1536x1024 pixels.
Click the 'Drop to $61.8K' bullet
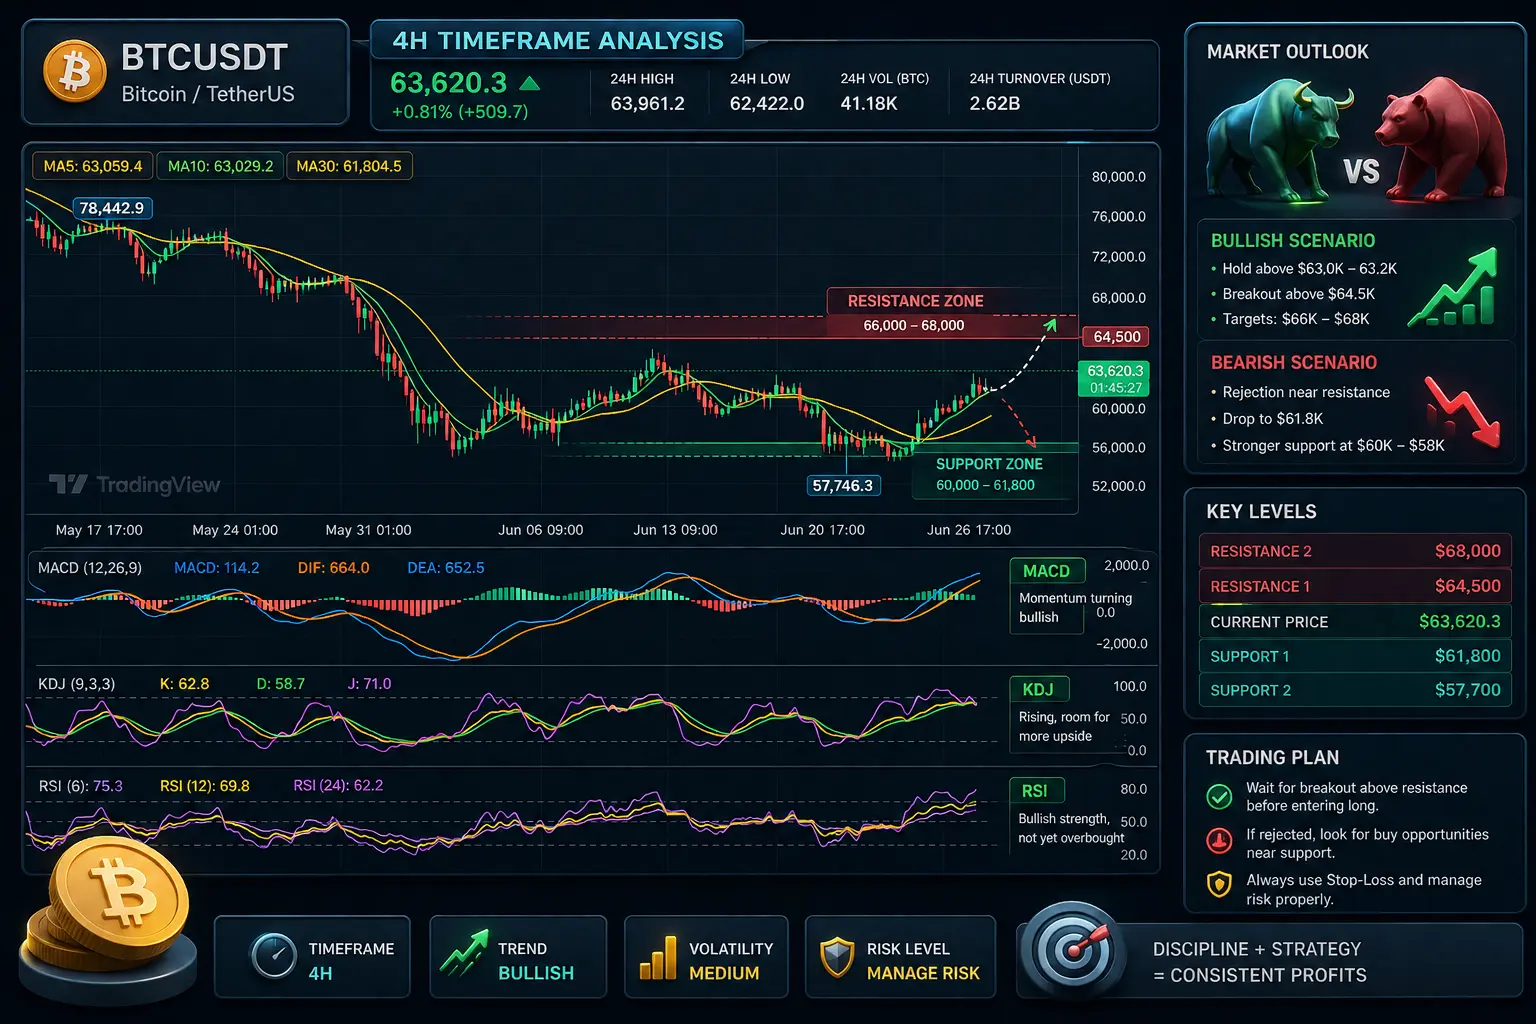point(1272,419)
